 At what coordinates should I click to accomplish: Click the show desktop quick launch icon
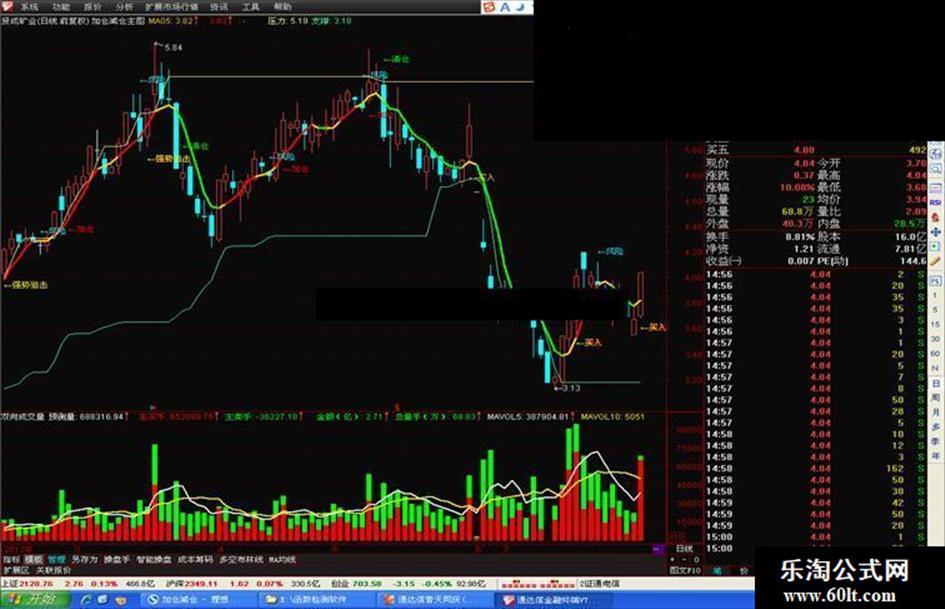click(x=103, y=600)
